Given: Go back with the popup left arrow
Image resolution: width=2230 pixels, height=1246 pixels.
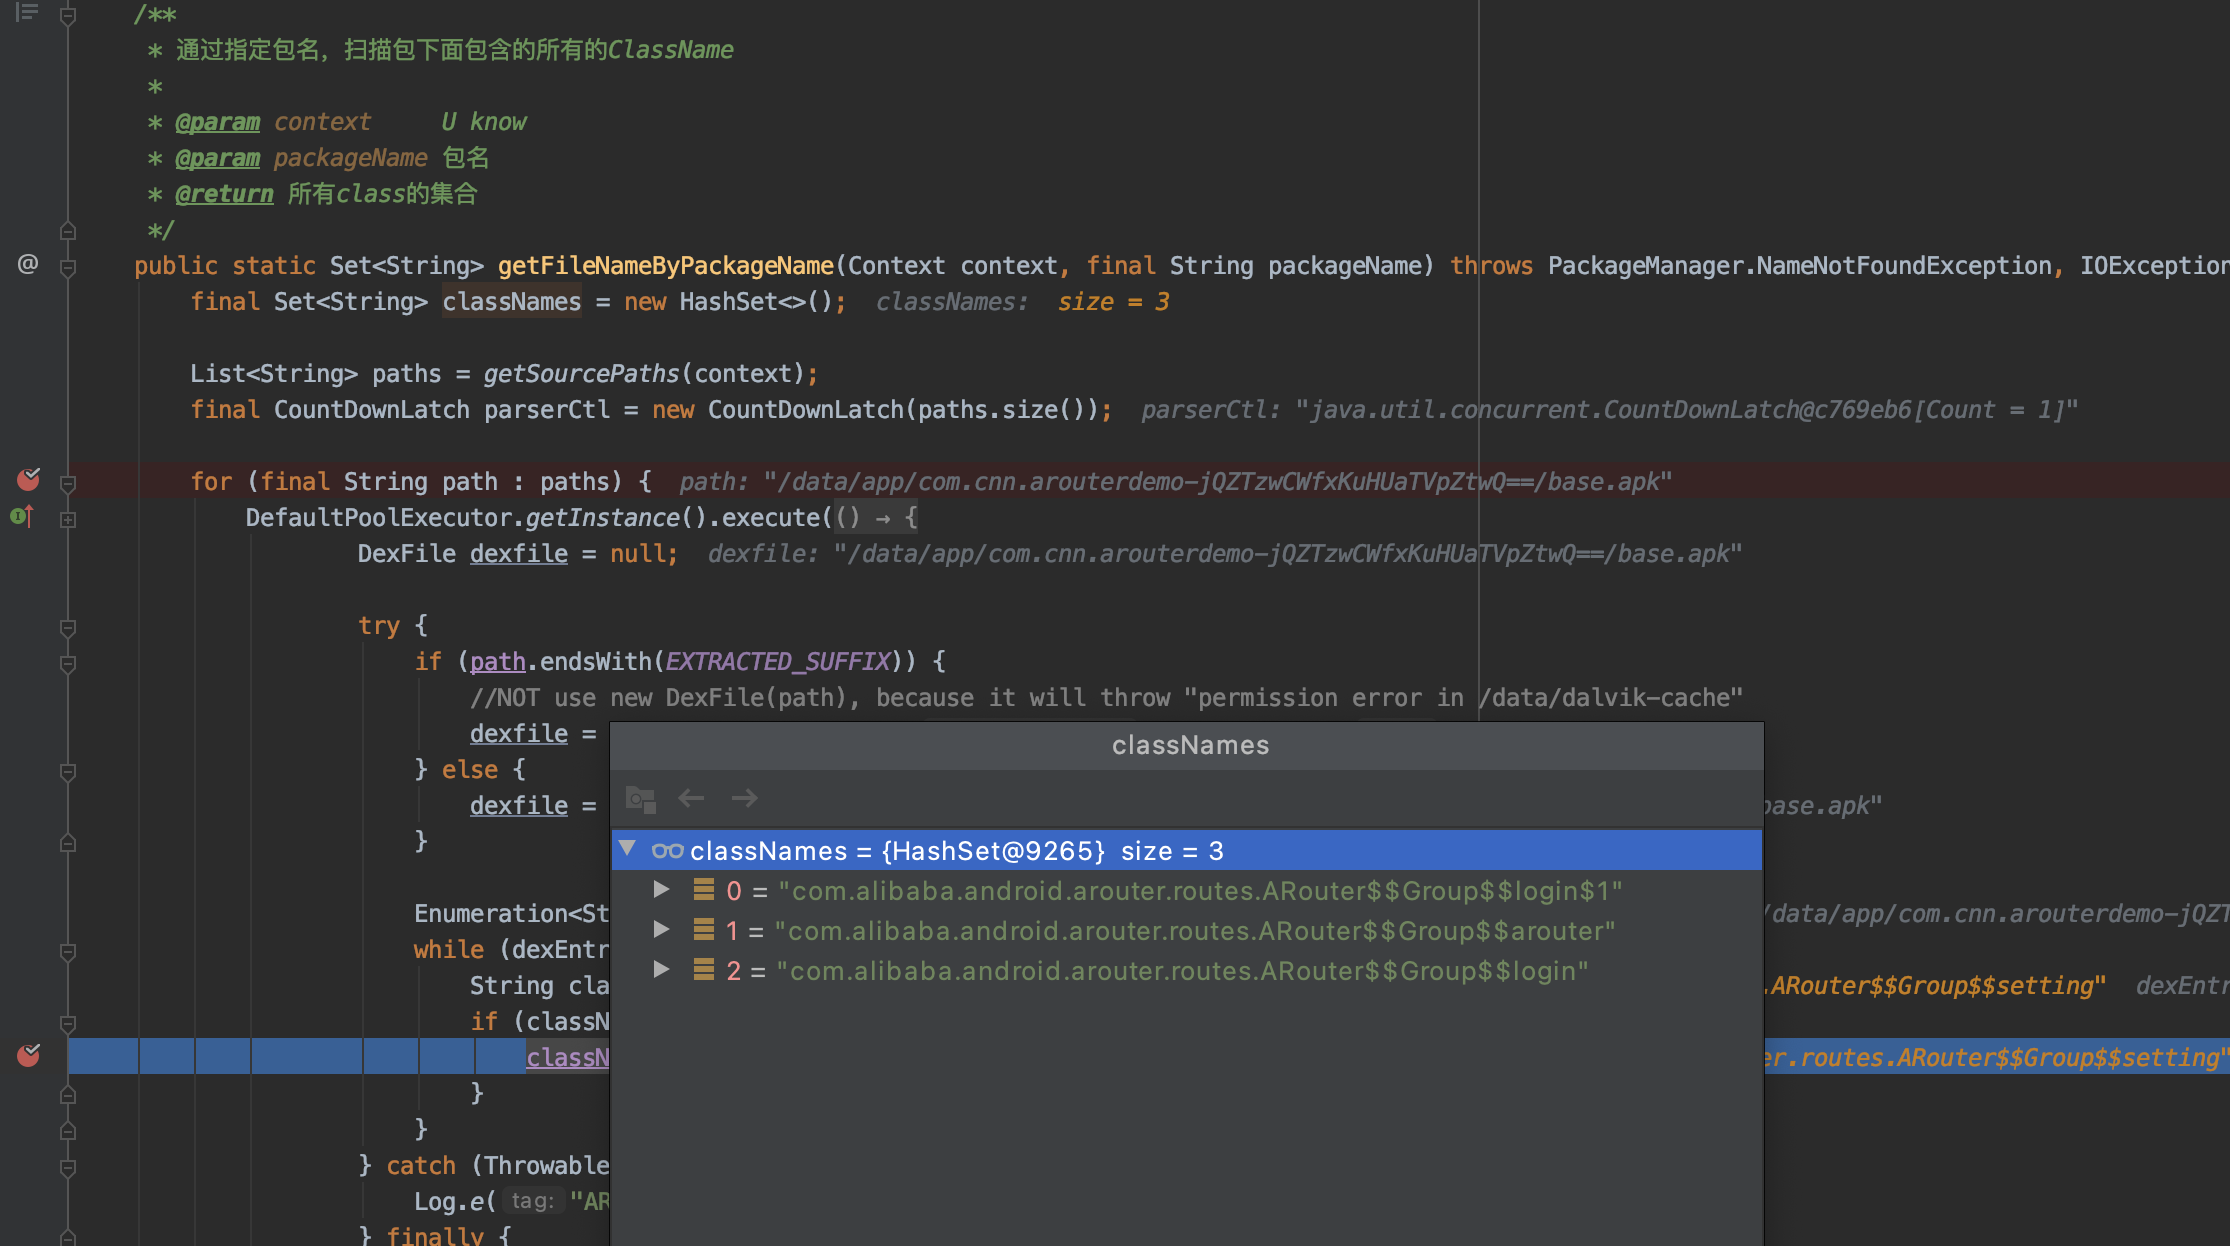Looking at the screenshot, I should click(x=691, y=798).
